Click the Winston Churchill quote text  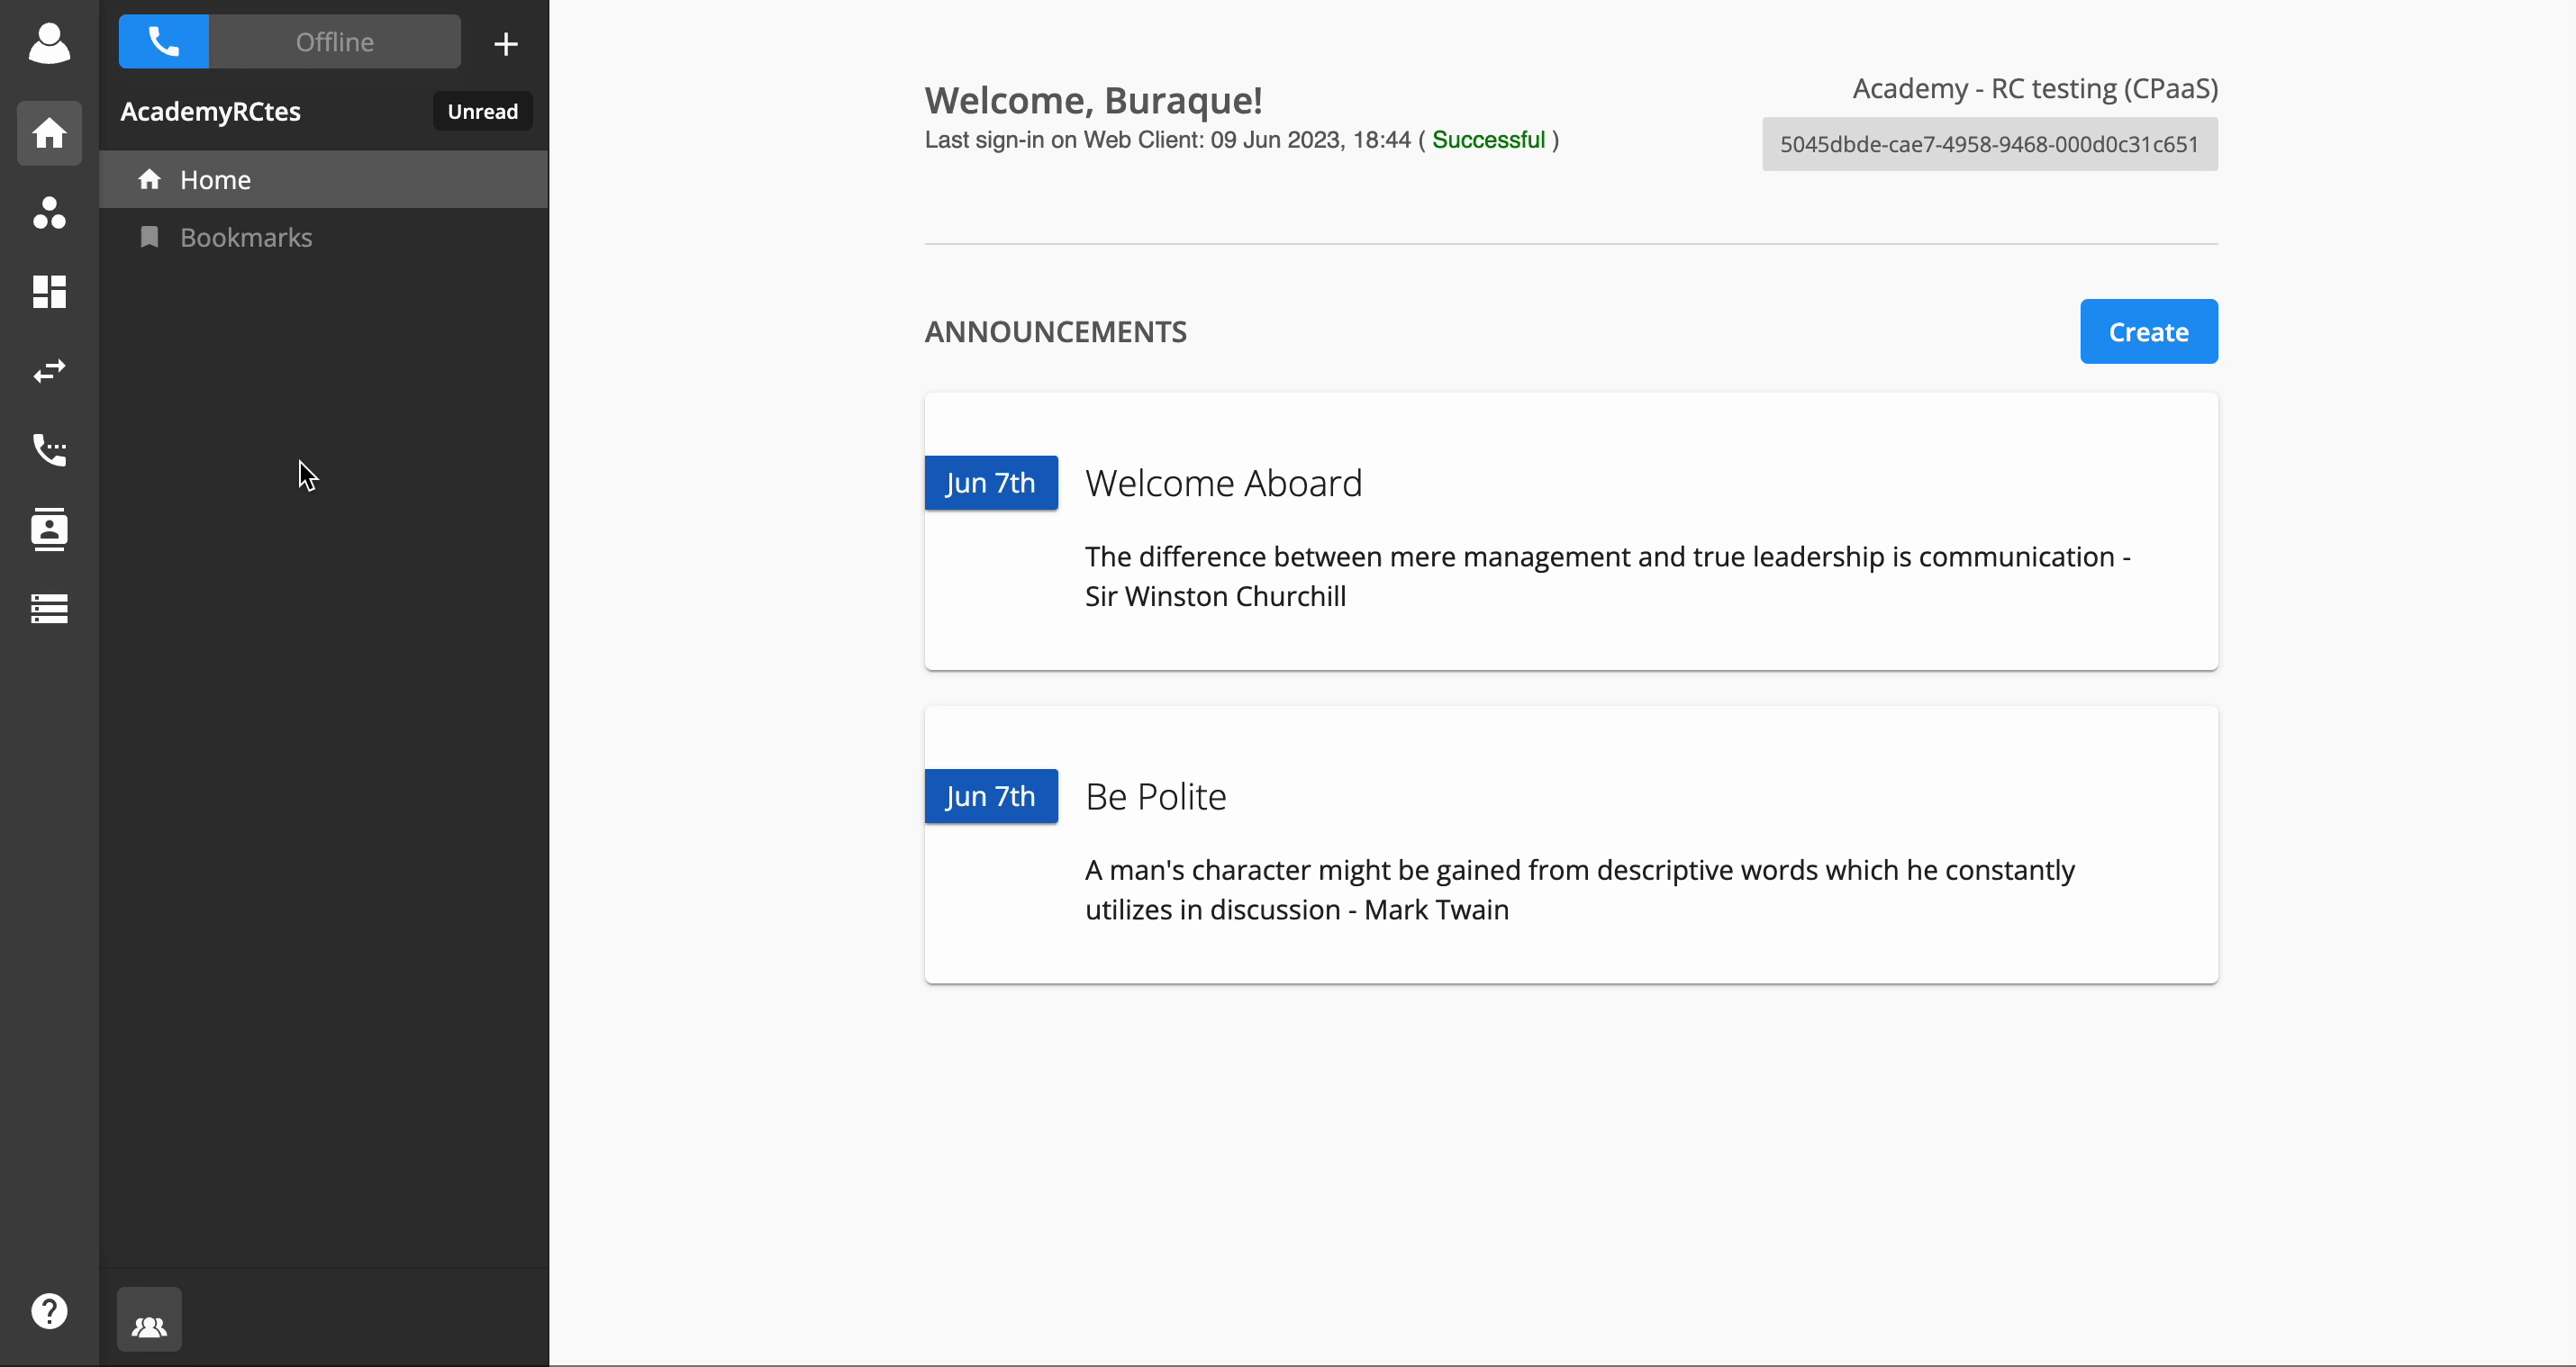click(x=1608, y=576)
